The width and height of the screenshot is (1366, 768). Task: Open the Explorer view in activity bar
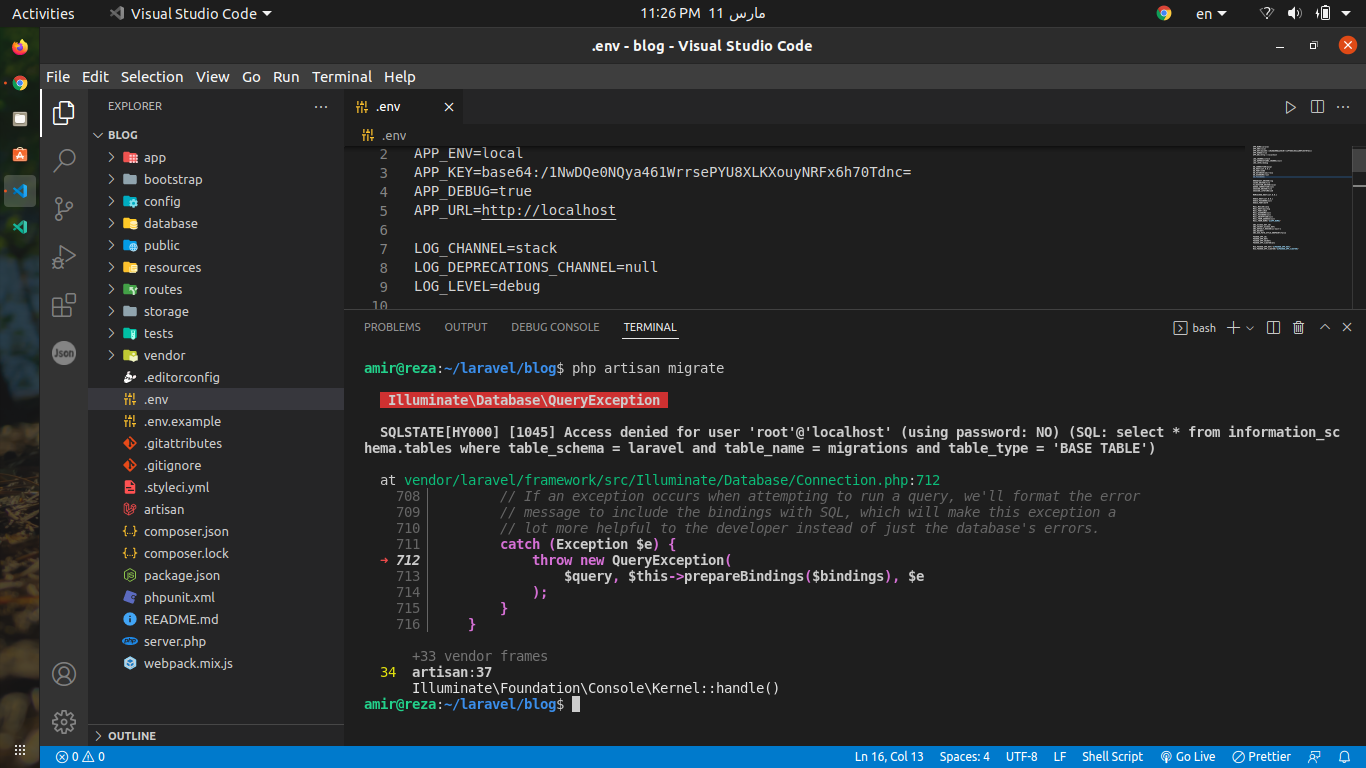point(64,113)
